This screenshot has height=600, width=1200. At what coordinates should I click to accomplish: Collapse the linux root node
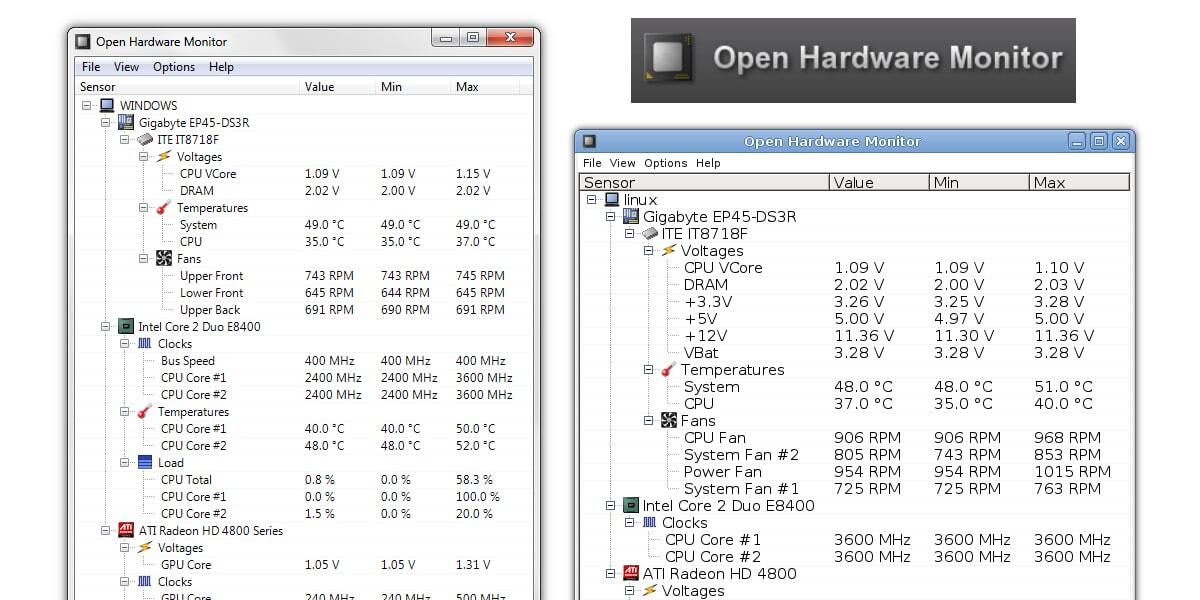pos(593,200)
